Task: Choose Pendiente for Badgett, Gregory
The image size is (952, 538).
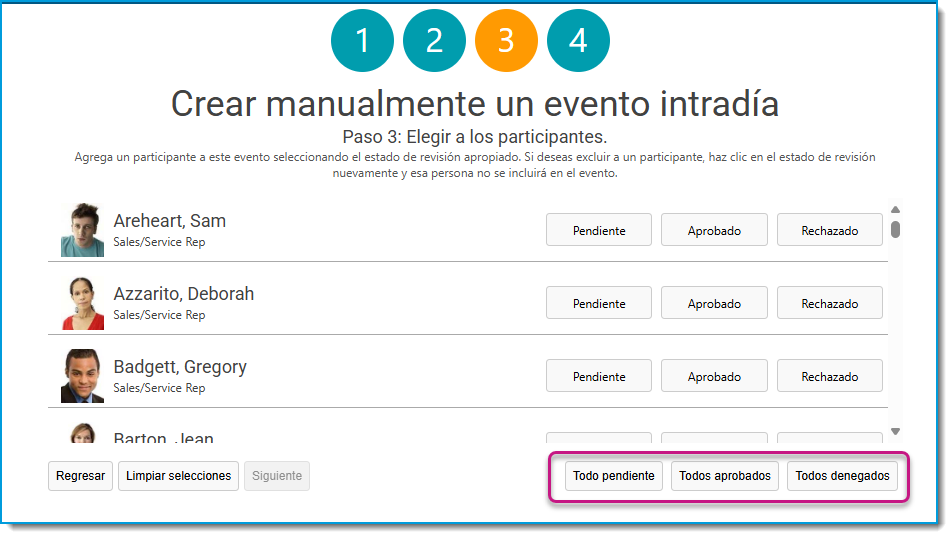Action: click(x=599, y=375)
